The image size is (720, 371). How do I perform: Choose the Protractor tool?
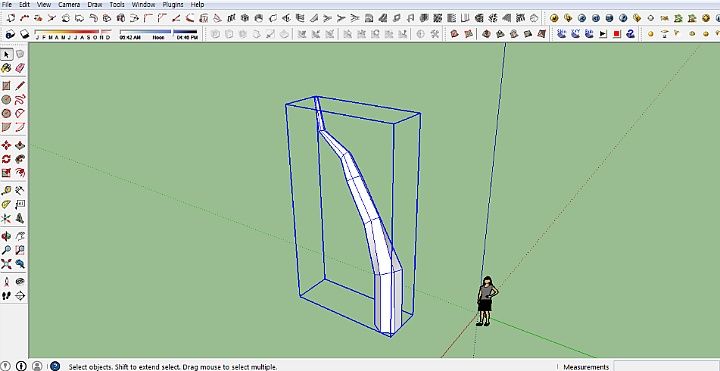pyautogui.click(x=6, y=204)
